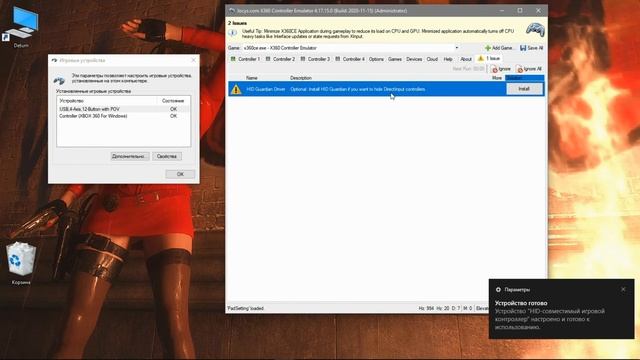Image resolution: width=640 pixels, height=360 pixels.
Task: Click the info icon beside Useful Tip
Action: click(233, 33)
